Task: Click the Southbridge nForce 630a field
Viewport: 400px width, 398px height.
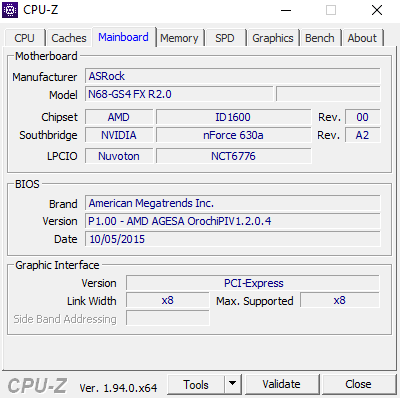Action: pyautogui.click(x=233, y=135)
